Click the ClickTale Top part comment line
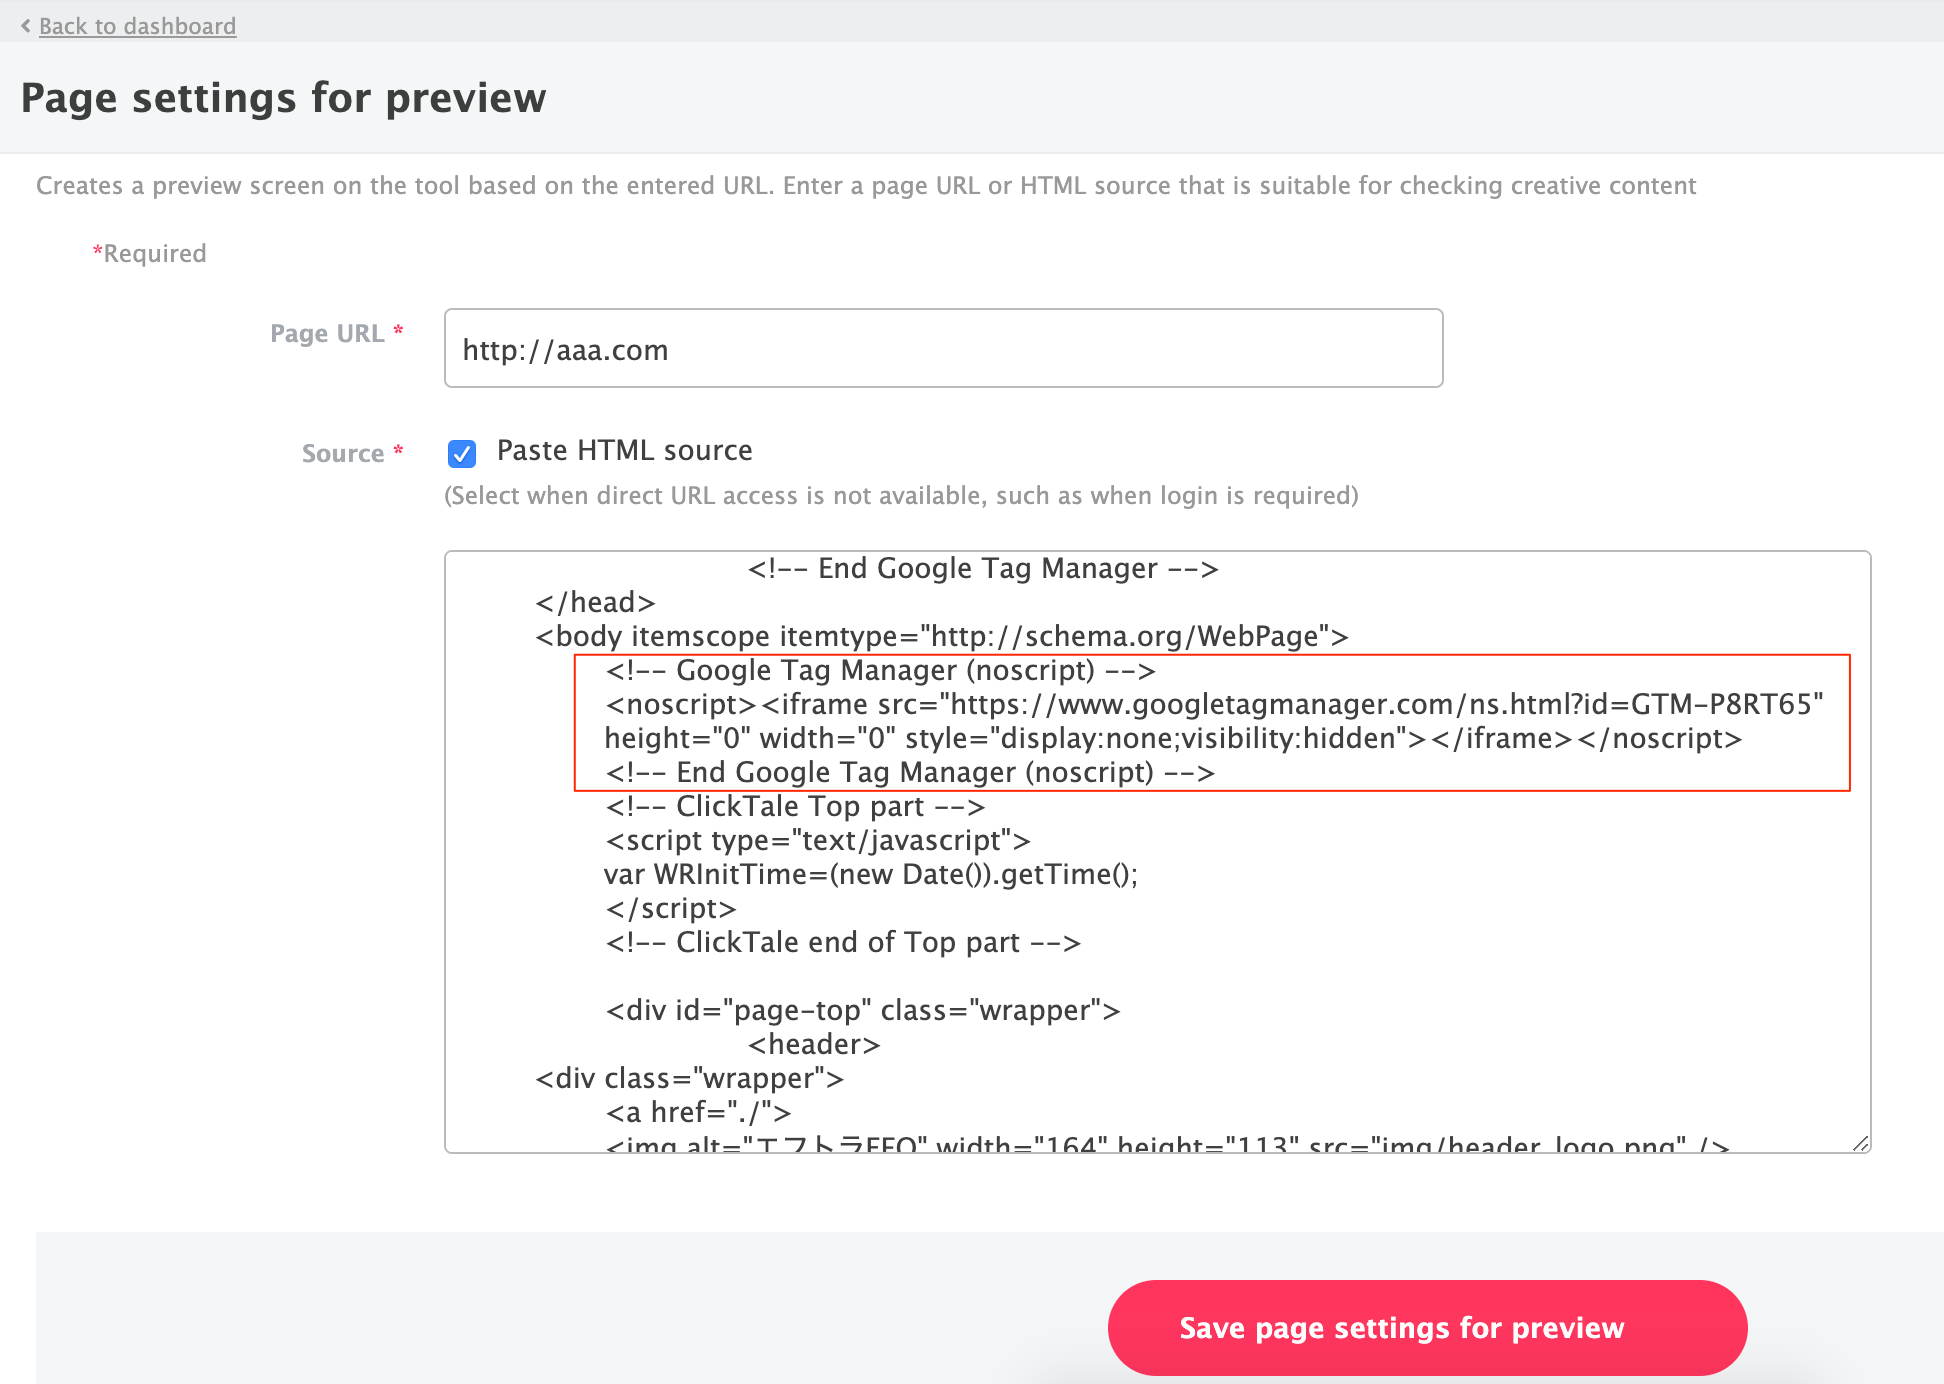The height and width of the screenshot is (1384, 1944). [x=795, y=806]
